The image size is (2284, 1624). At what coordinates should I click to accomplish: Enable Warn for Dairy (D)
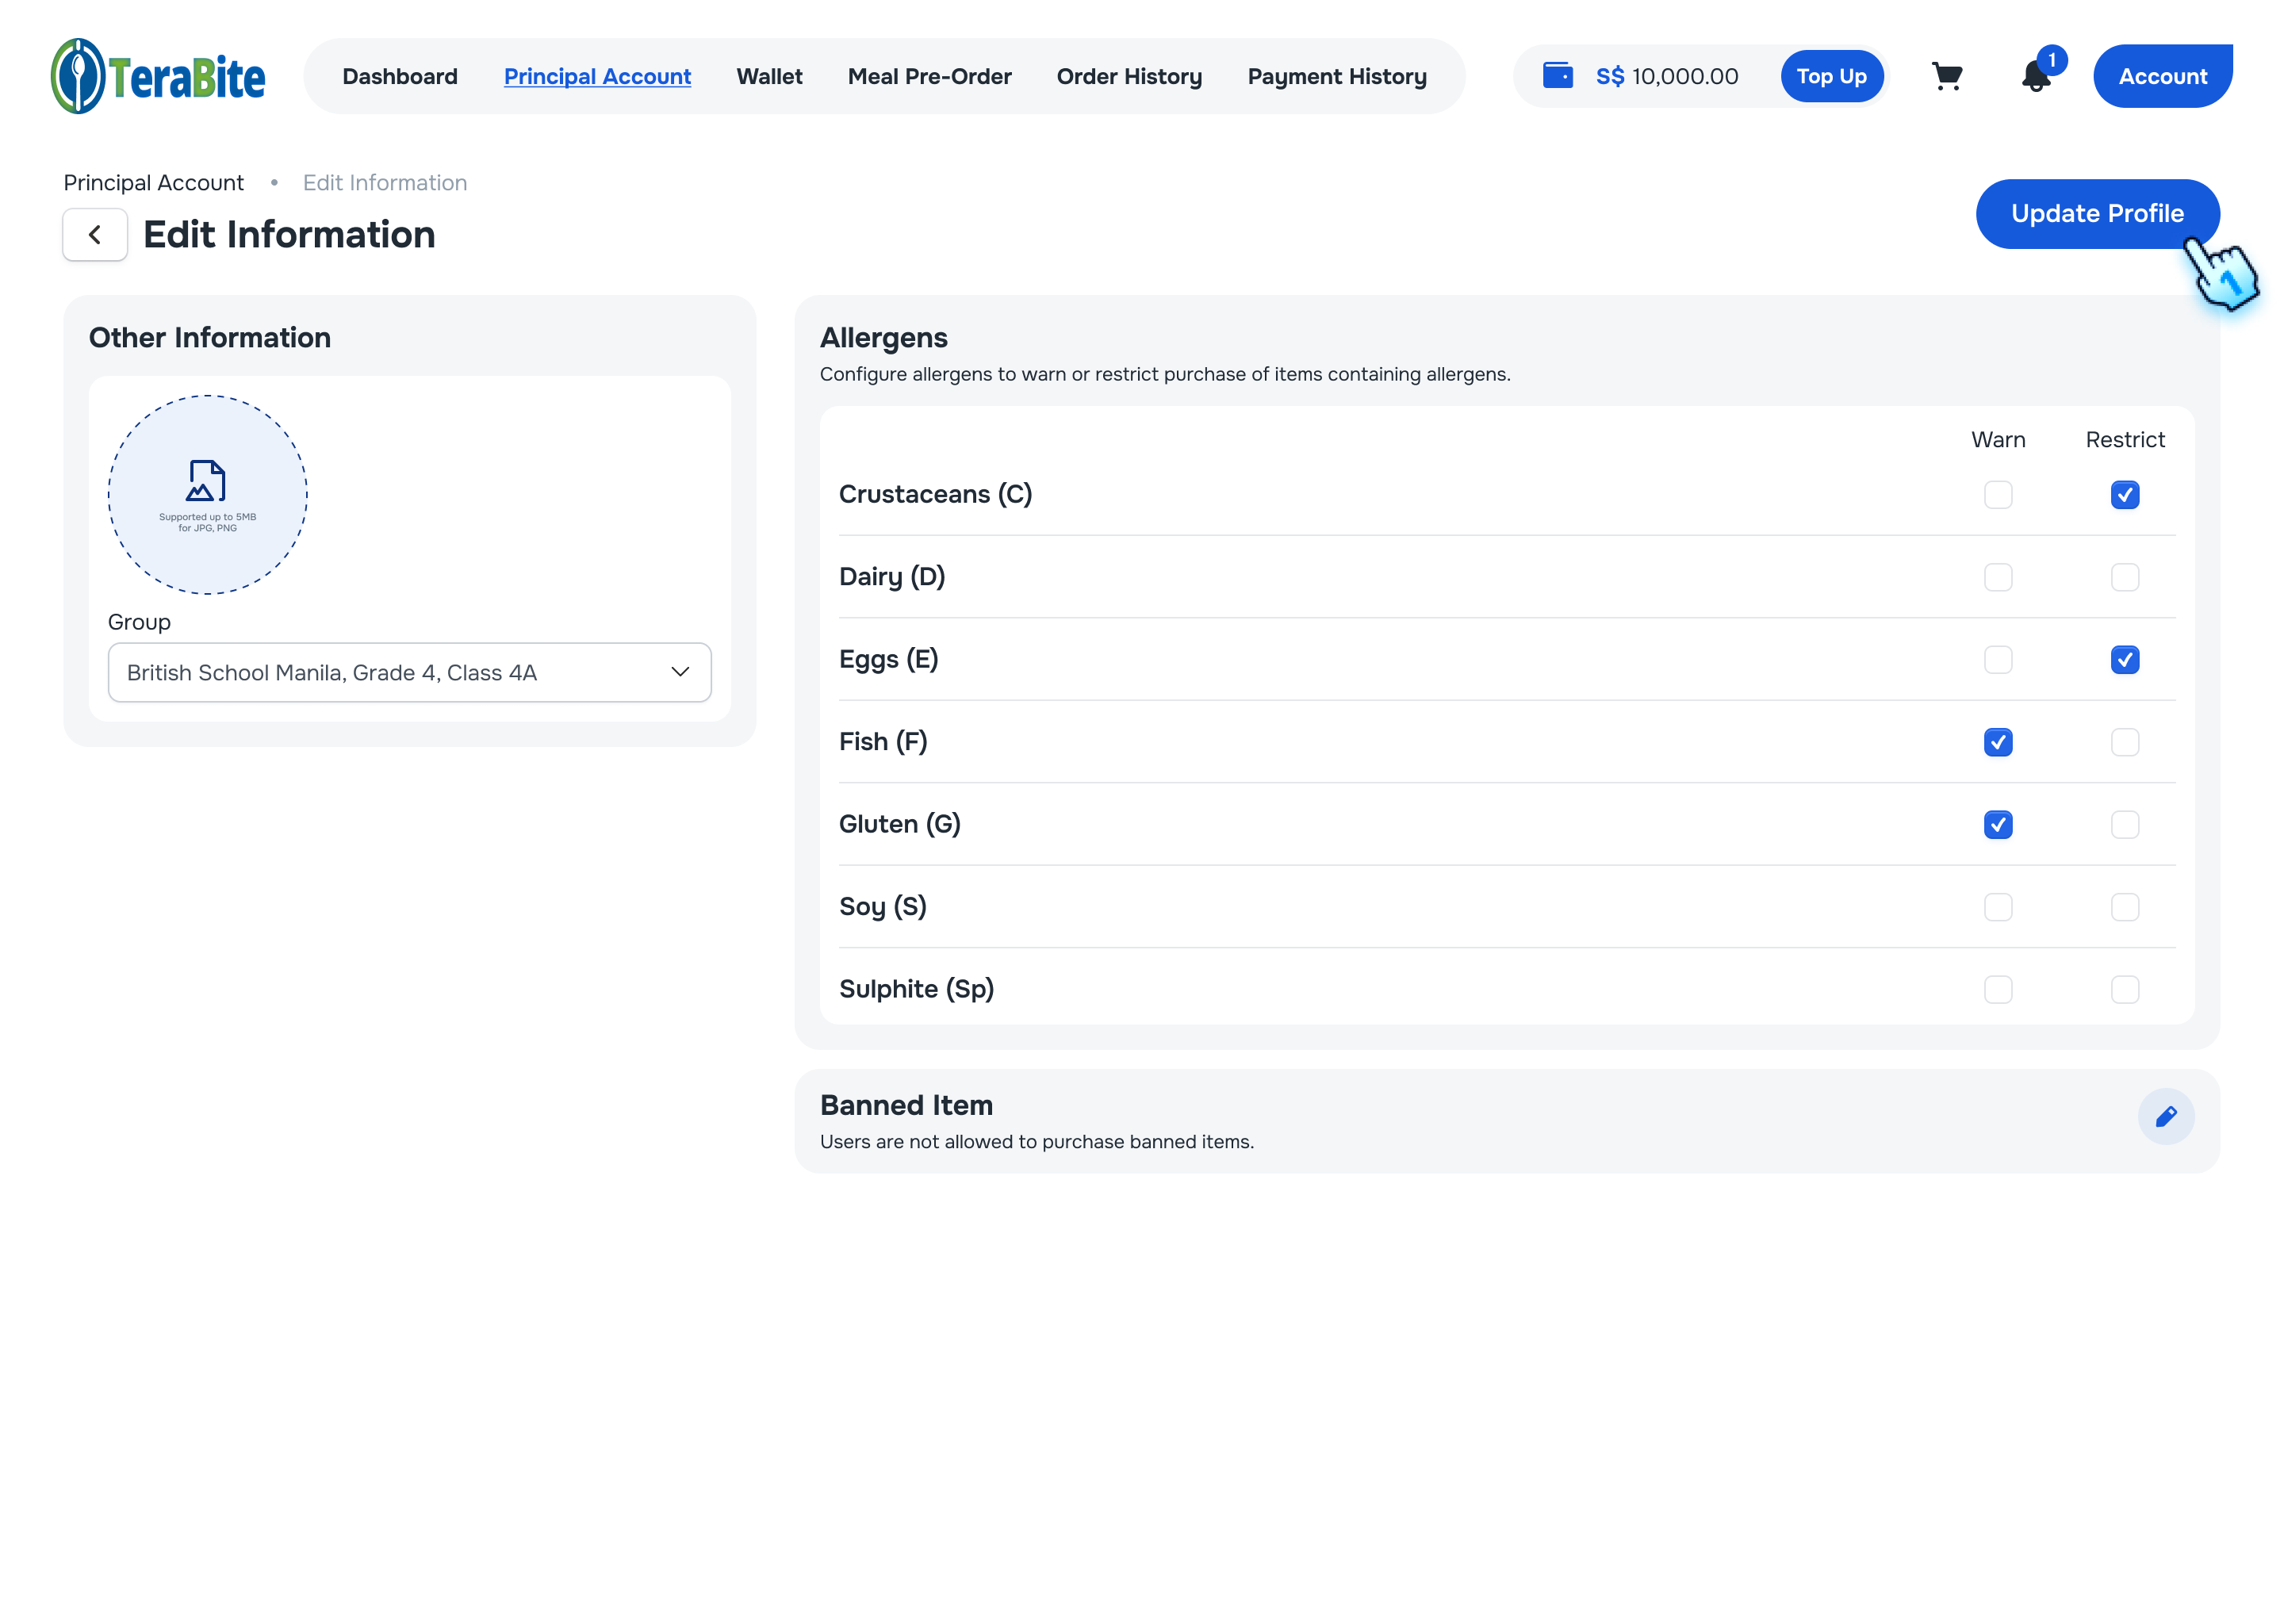click(x=1997, y=577)
